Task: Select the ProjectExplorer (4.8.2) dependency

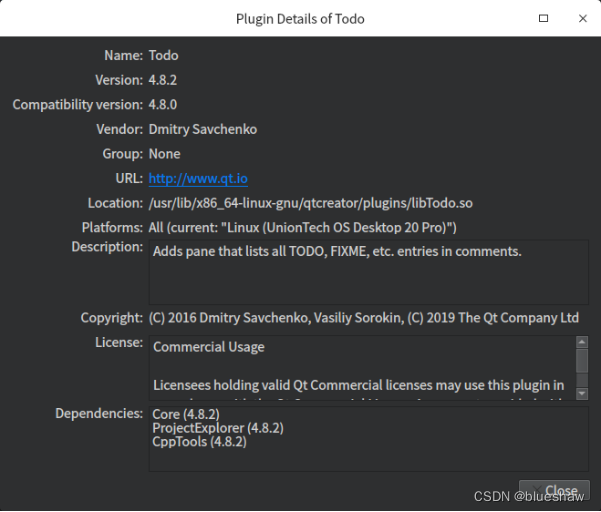Action: tap(218, 428)
